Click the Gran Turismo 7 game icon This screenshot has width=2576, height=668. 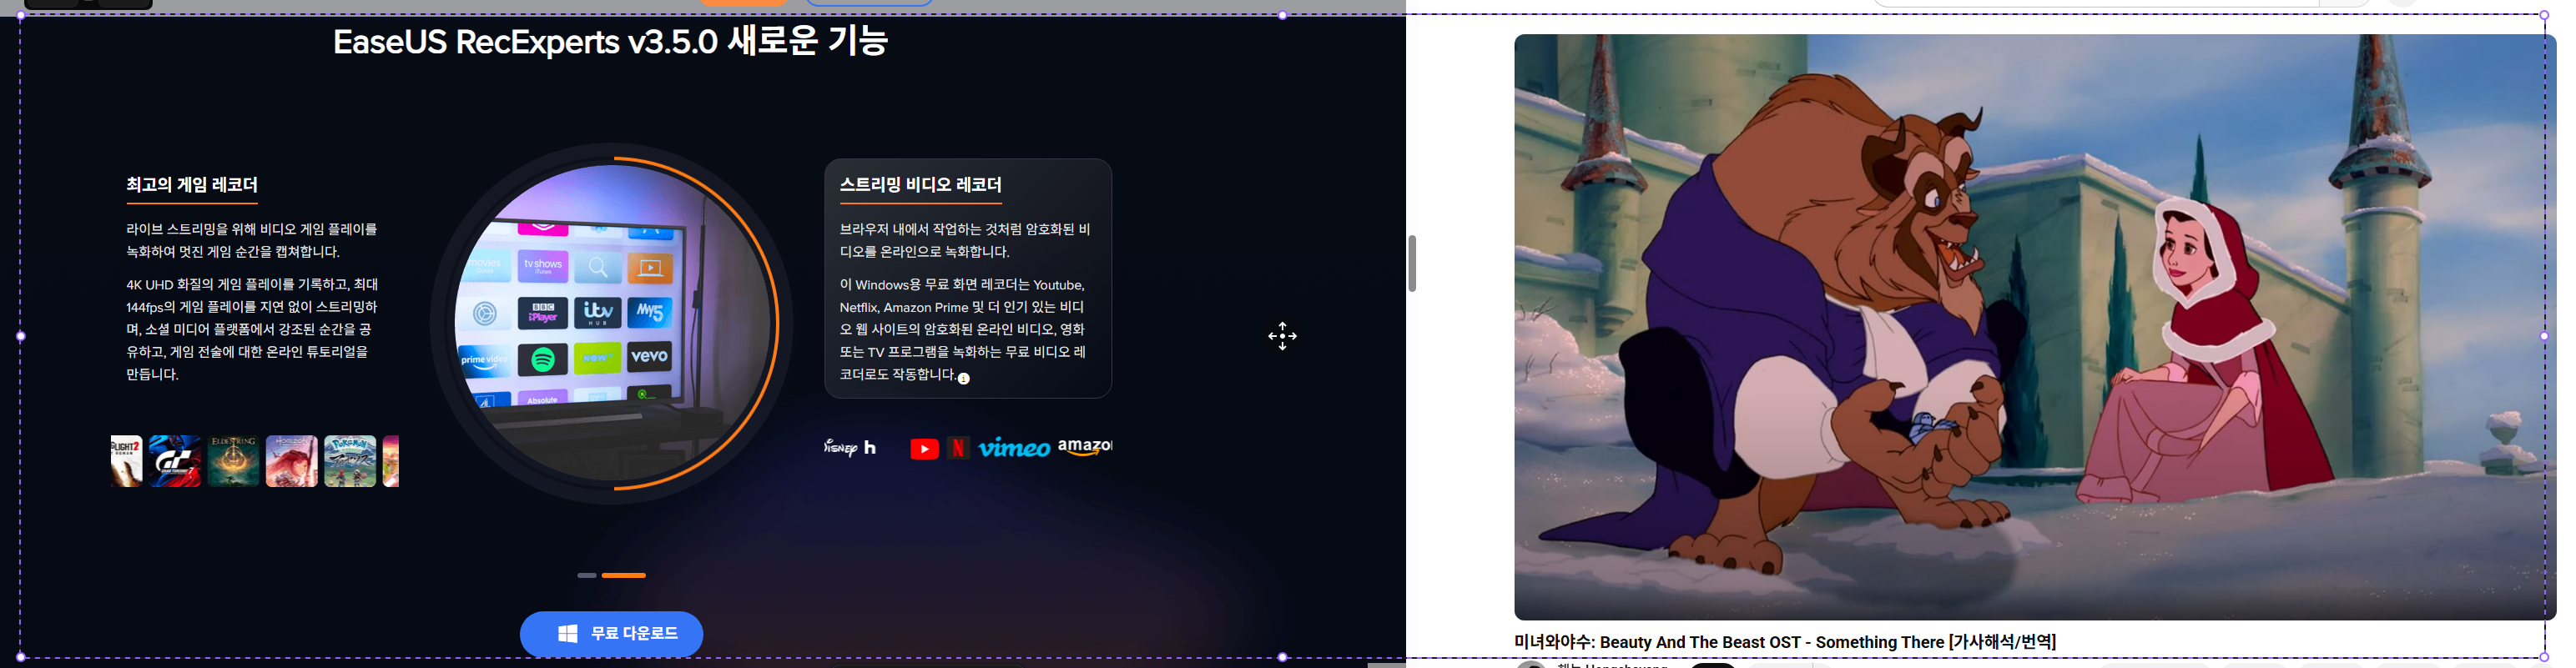click(x=175, y=461)
